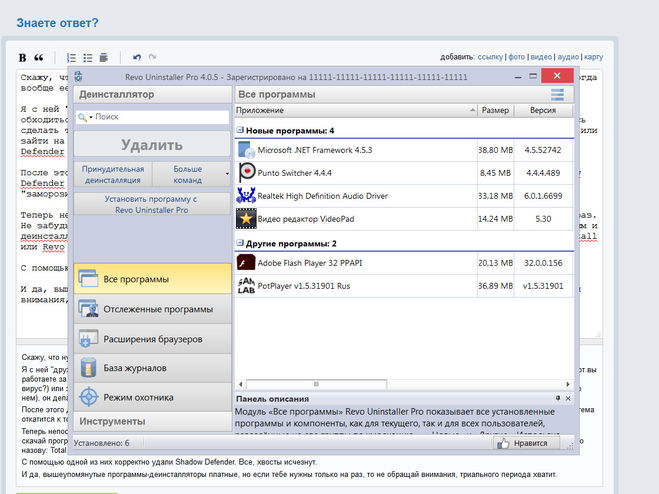659x494 pixels.
Task: Click the Punto Switcher program icon
Action: click(x=247, y=173)
